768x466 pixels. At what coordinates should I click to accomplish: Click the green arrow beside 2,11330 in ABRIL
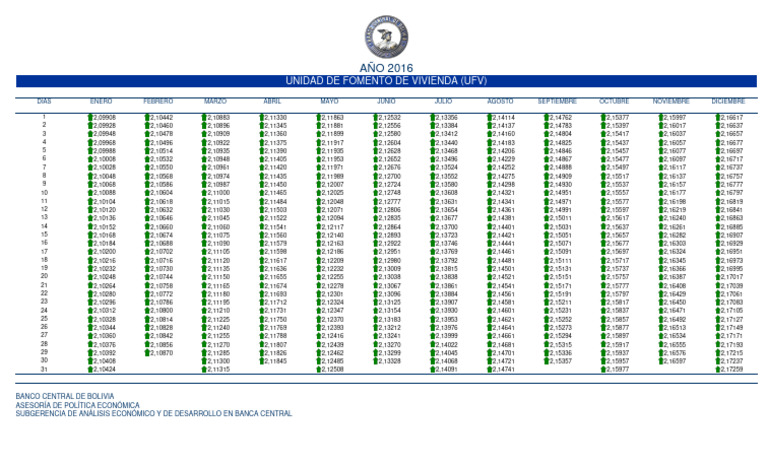point(261,118)
